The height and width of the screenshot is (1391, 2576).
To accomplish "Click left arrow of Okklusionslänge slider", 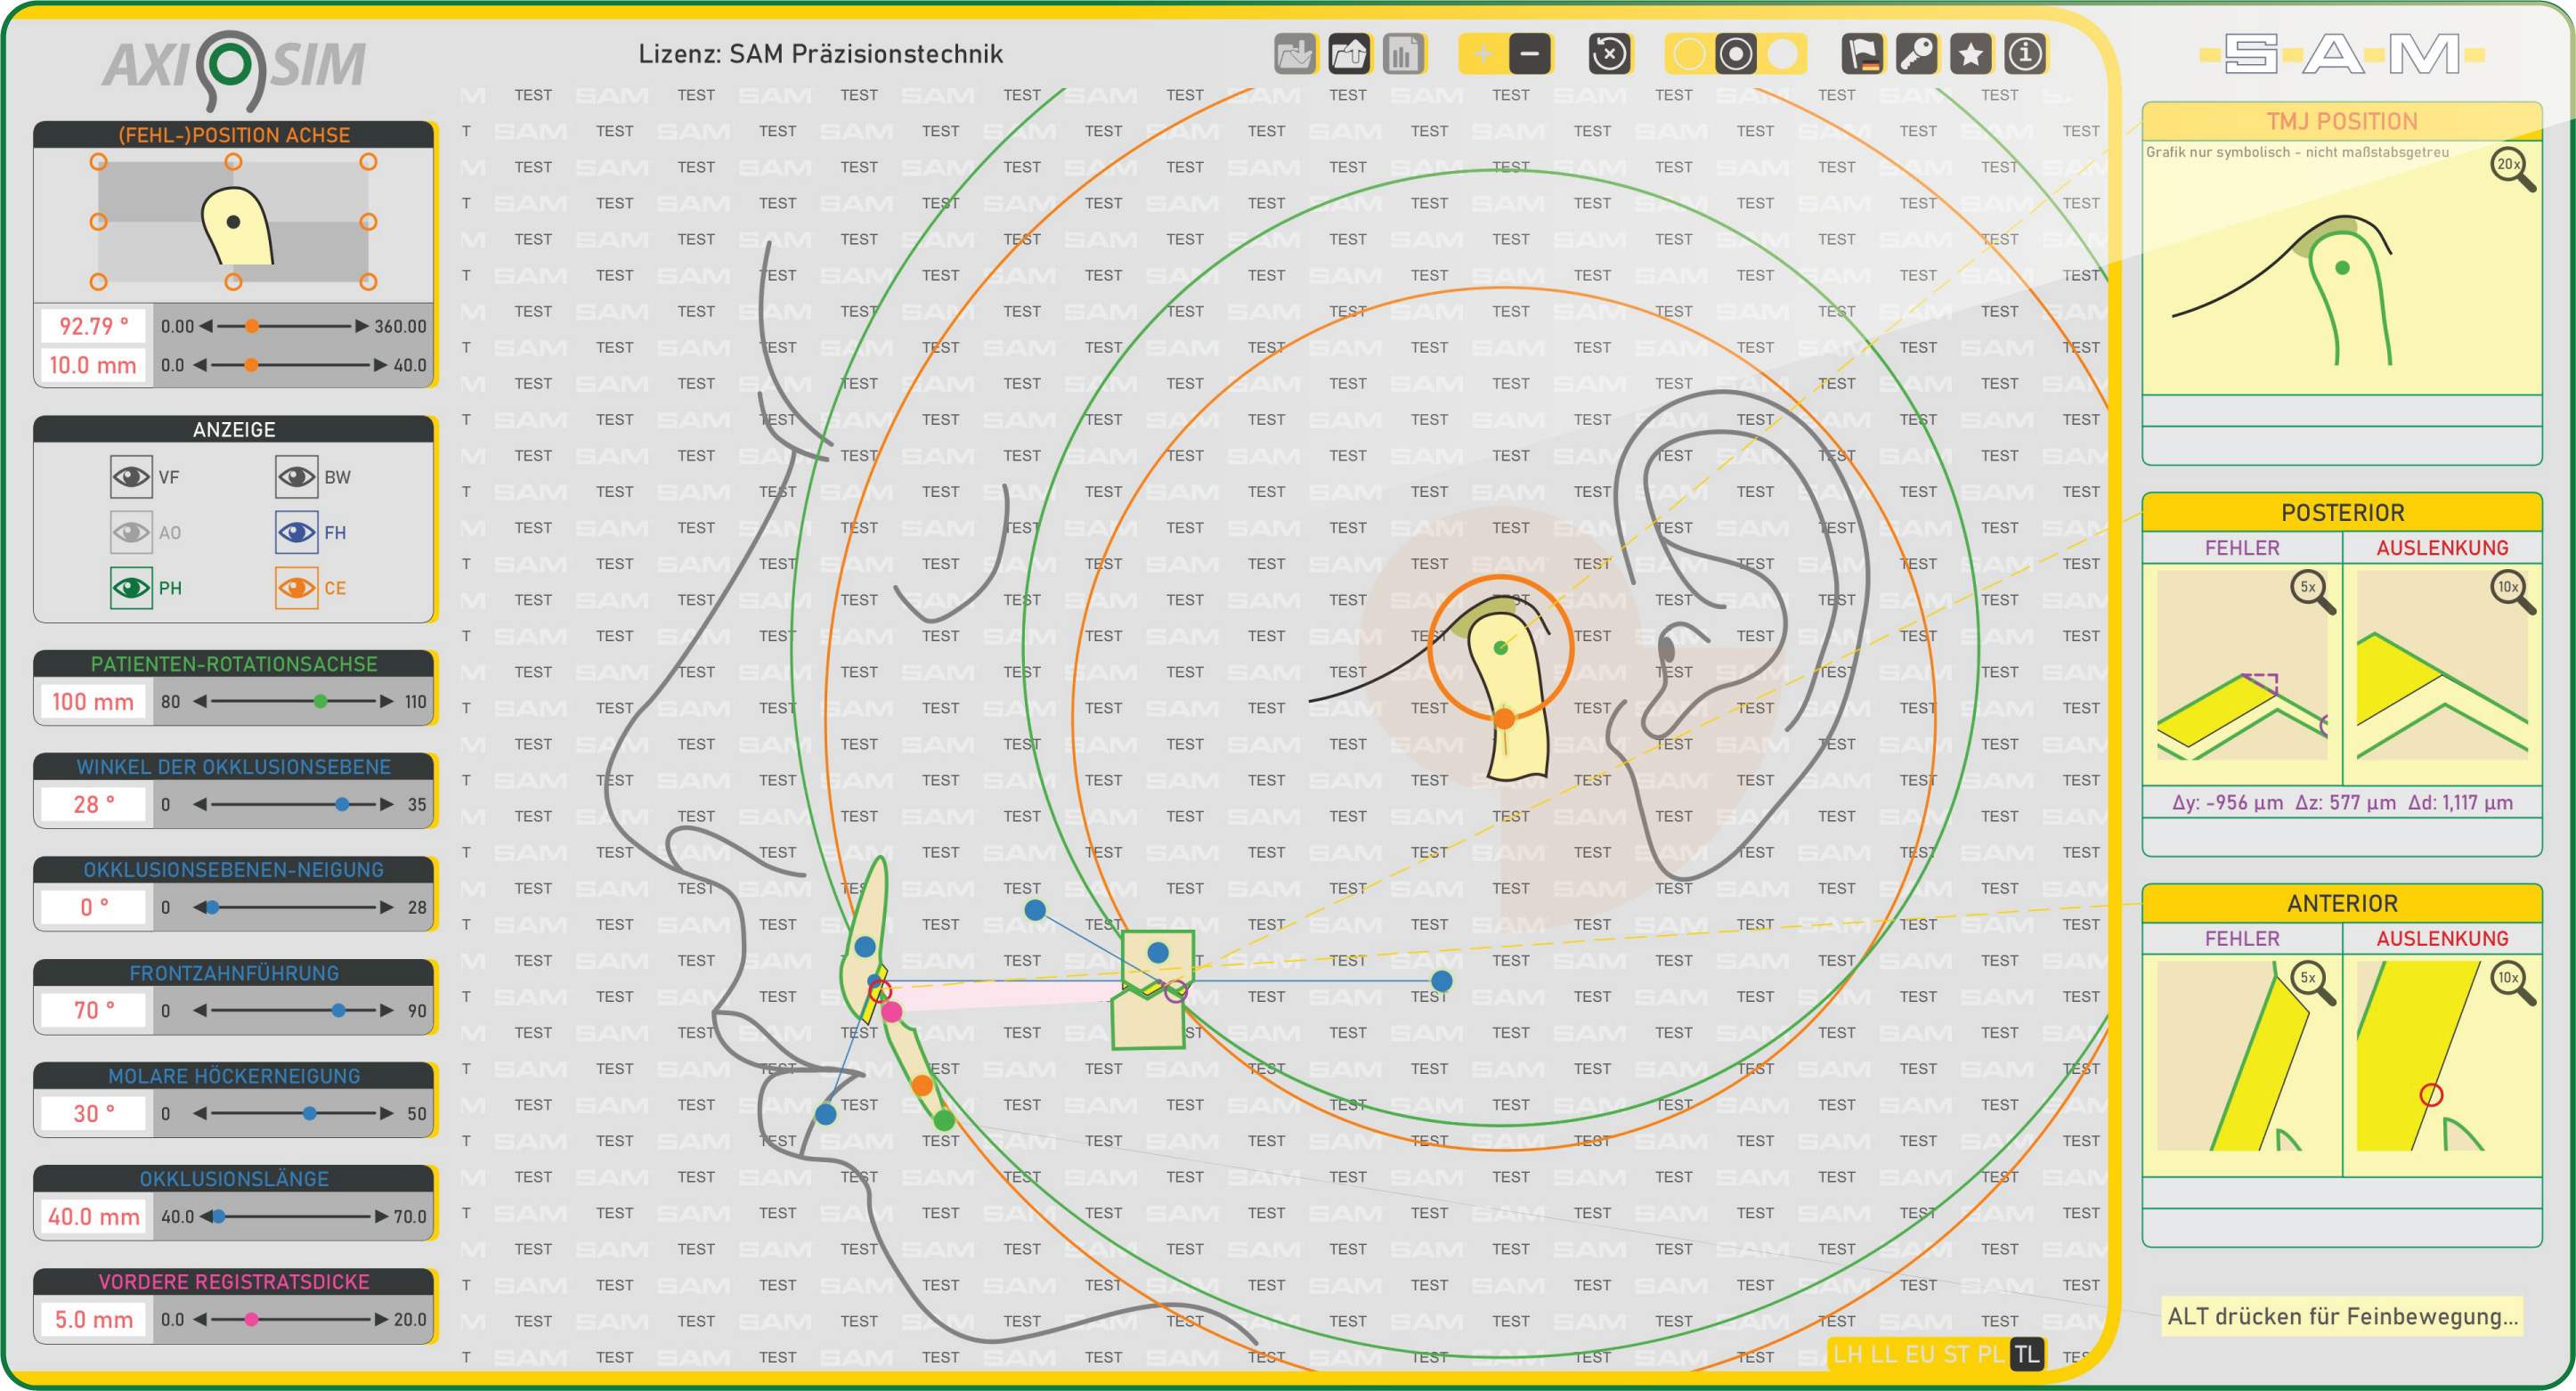I will point(205,1216).
